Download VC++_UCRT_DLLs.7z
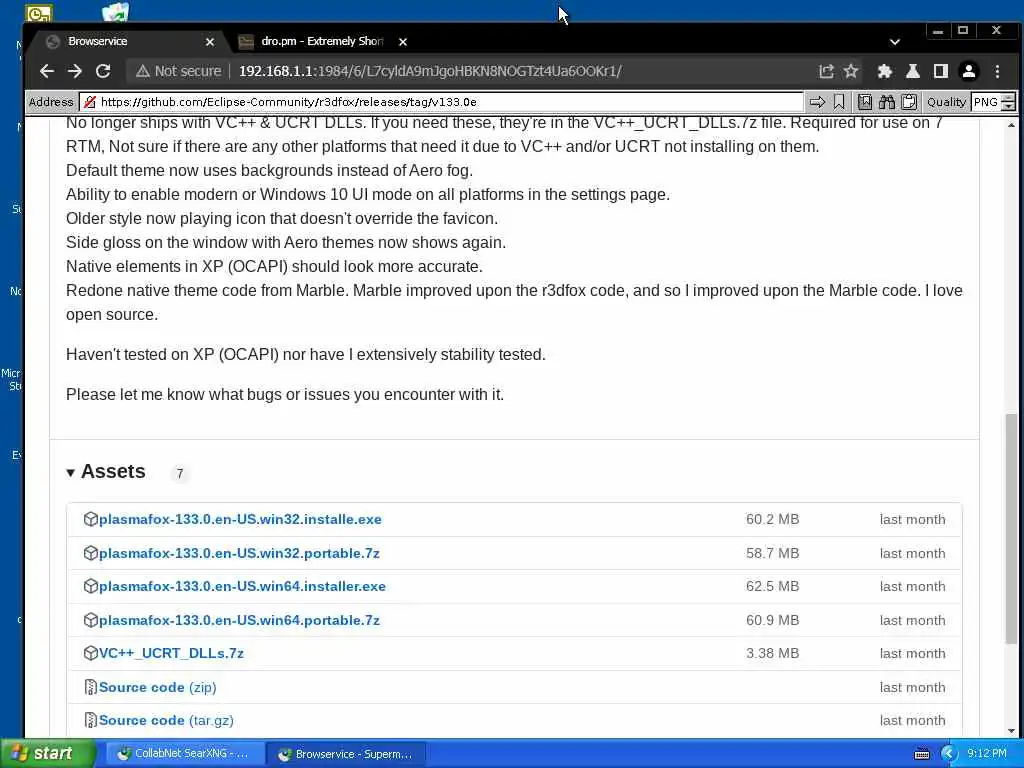Viewport: 1024px width, 768px height. [171, 653]
